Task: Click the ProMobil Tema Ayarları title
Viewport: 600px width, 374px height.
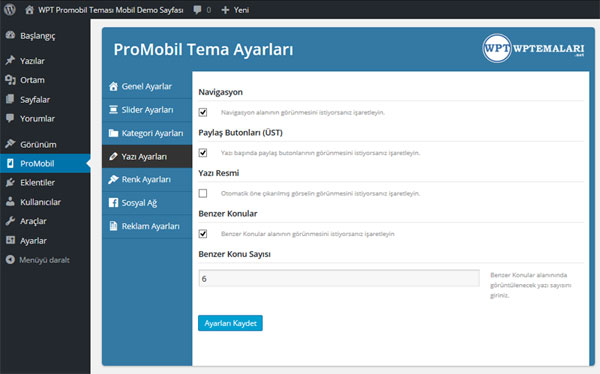Action: [x=204, y=49]
